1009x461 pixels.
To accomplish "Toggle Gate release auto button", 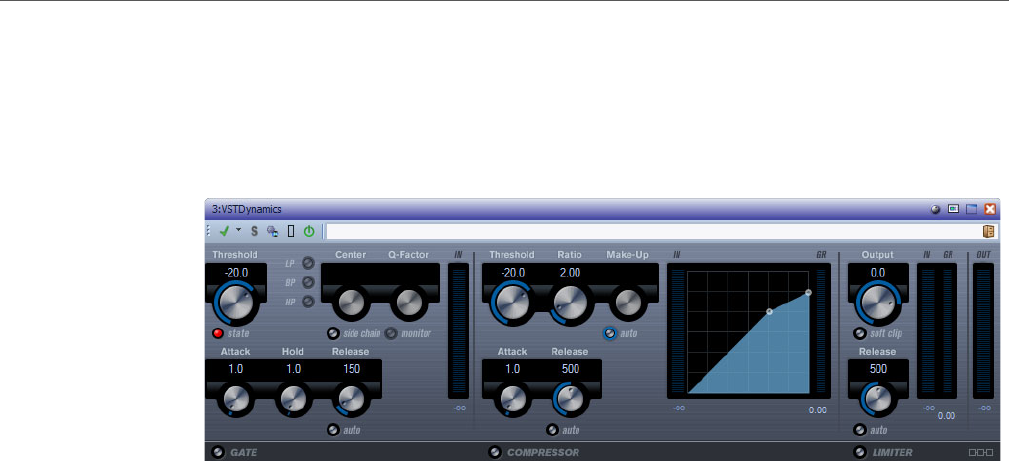I will (x=333, y=430).
